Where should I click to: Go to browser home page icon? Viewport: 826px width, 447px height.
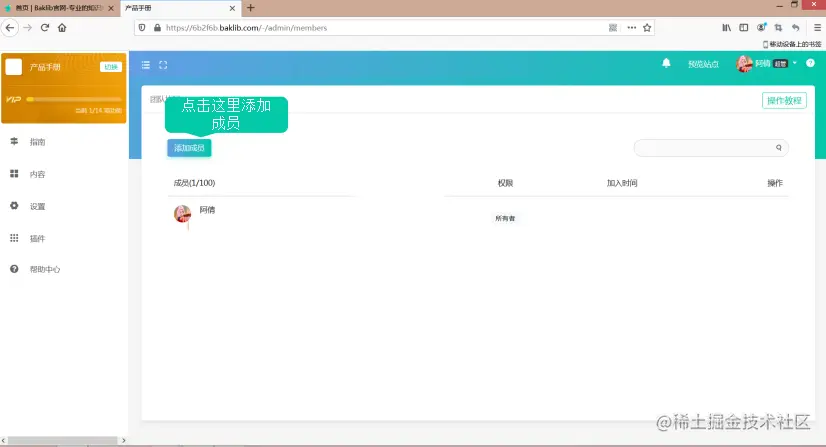pos(62,27)
